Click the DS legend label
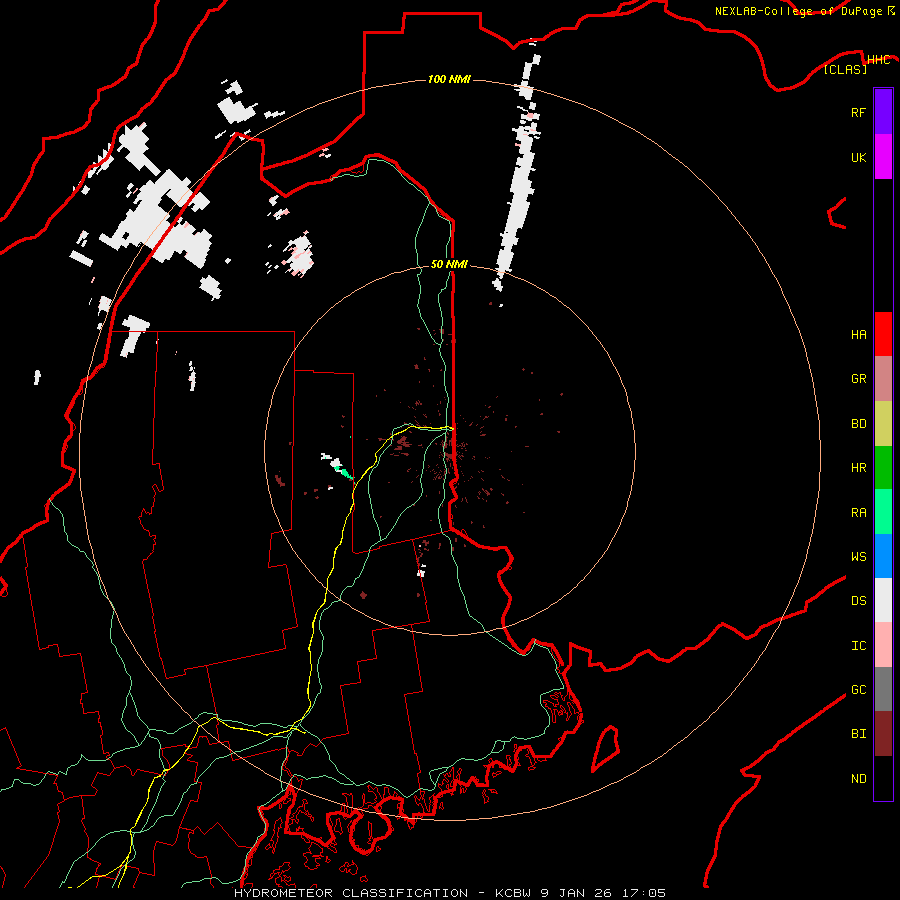Screen dimensions: 900x900 click(858, 601)
